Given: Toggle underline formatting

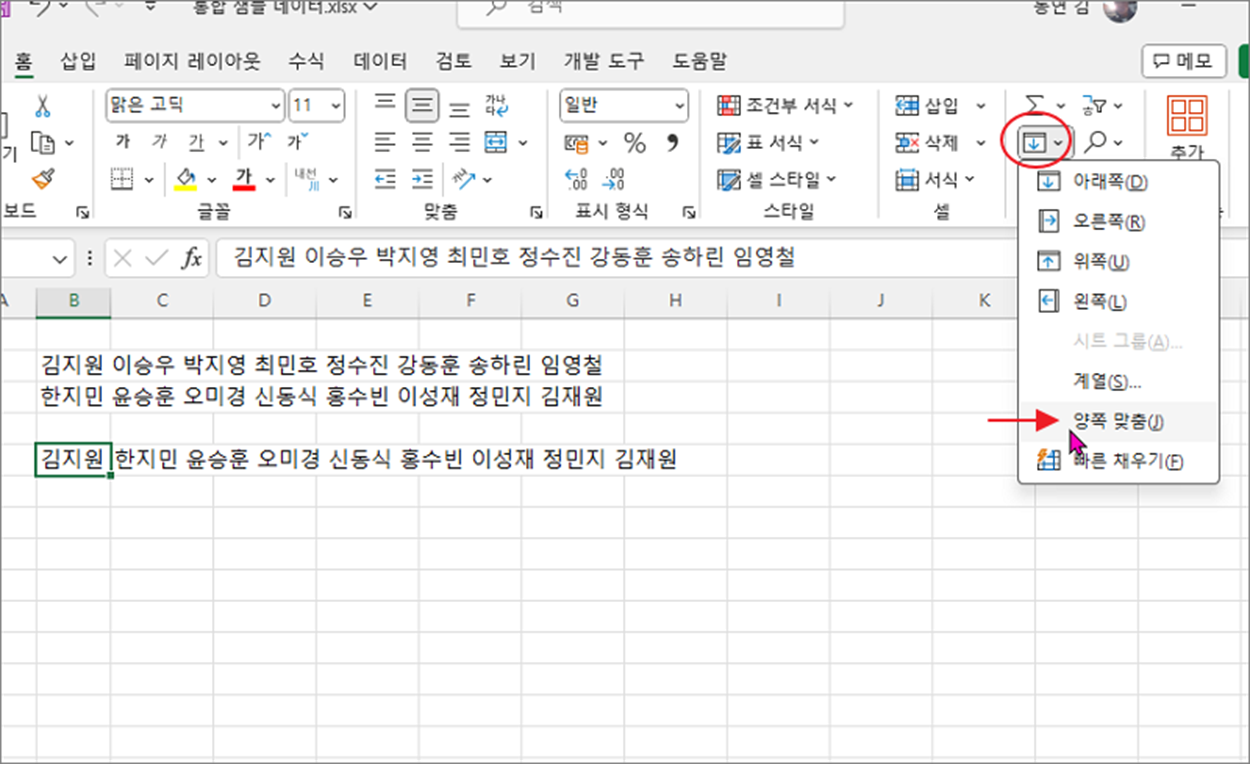Looking at the screenshot, I should coord(196,142).
